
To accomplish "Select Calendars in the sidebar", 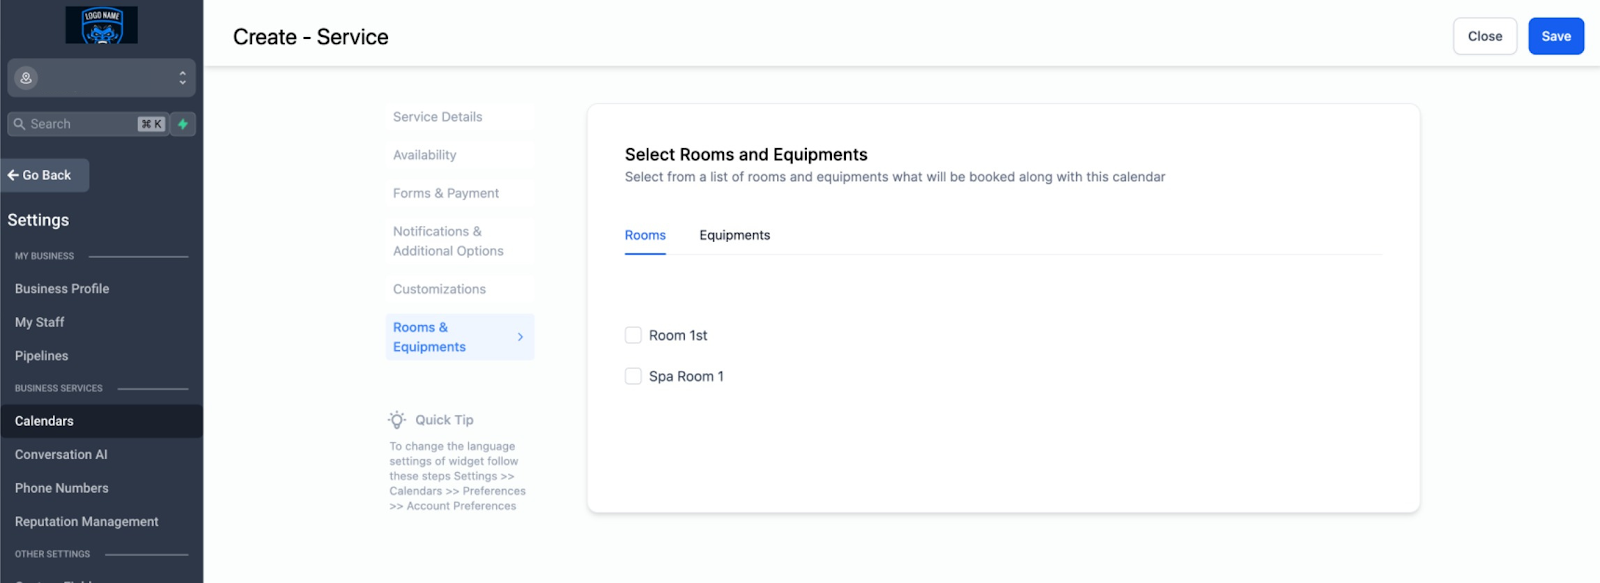I will 101,421.
